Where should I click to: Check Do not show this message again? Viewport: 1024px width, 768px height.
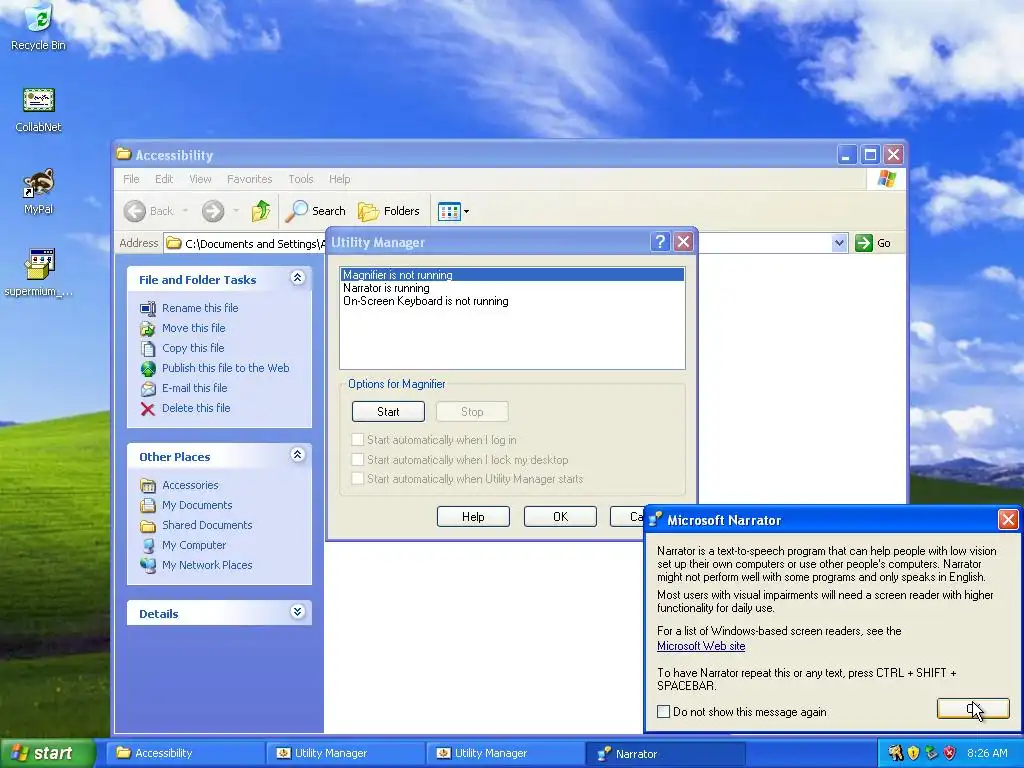(664, 712)
